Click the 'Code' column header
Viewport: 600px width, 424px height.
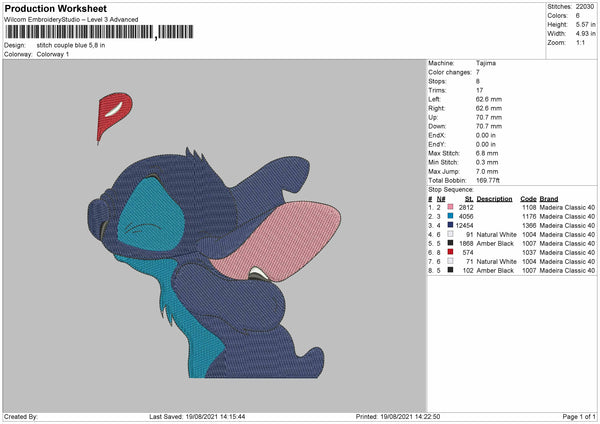(528, 199)
